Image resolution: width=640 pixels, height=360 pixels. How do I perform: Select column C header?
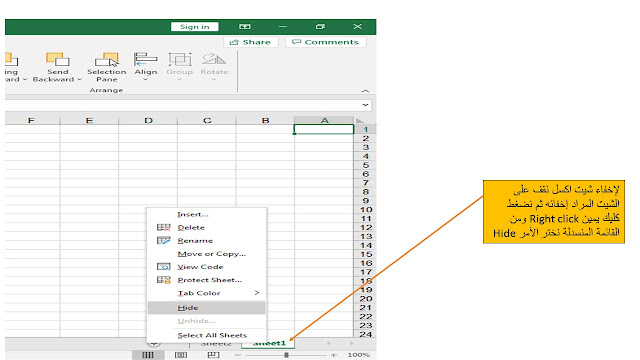[x=207, y=120]
